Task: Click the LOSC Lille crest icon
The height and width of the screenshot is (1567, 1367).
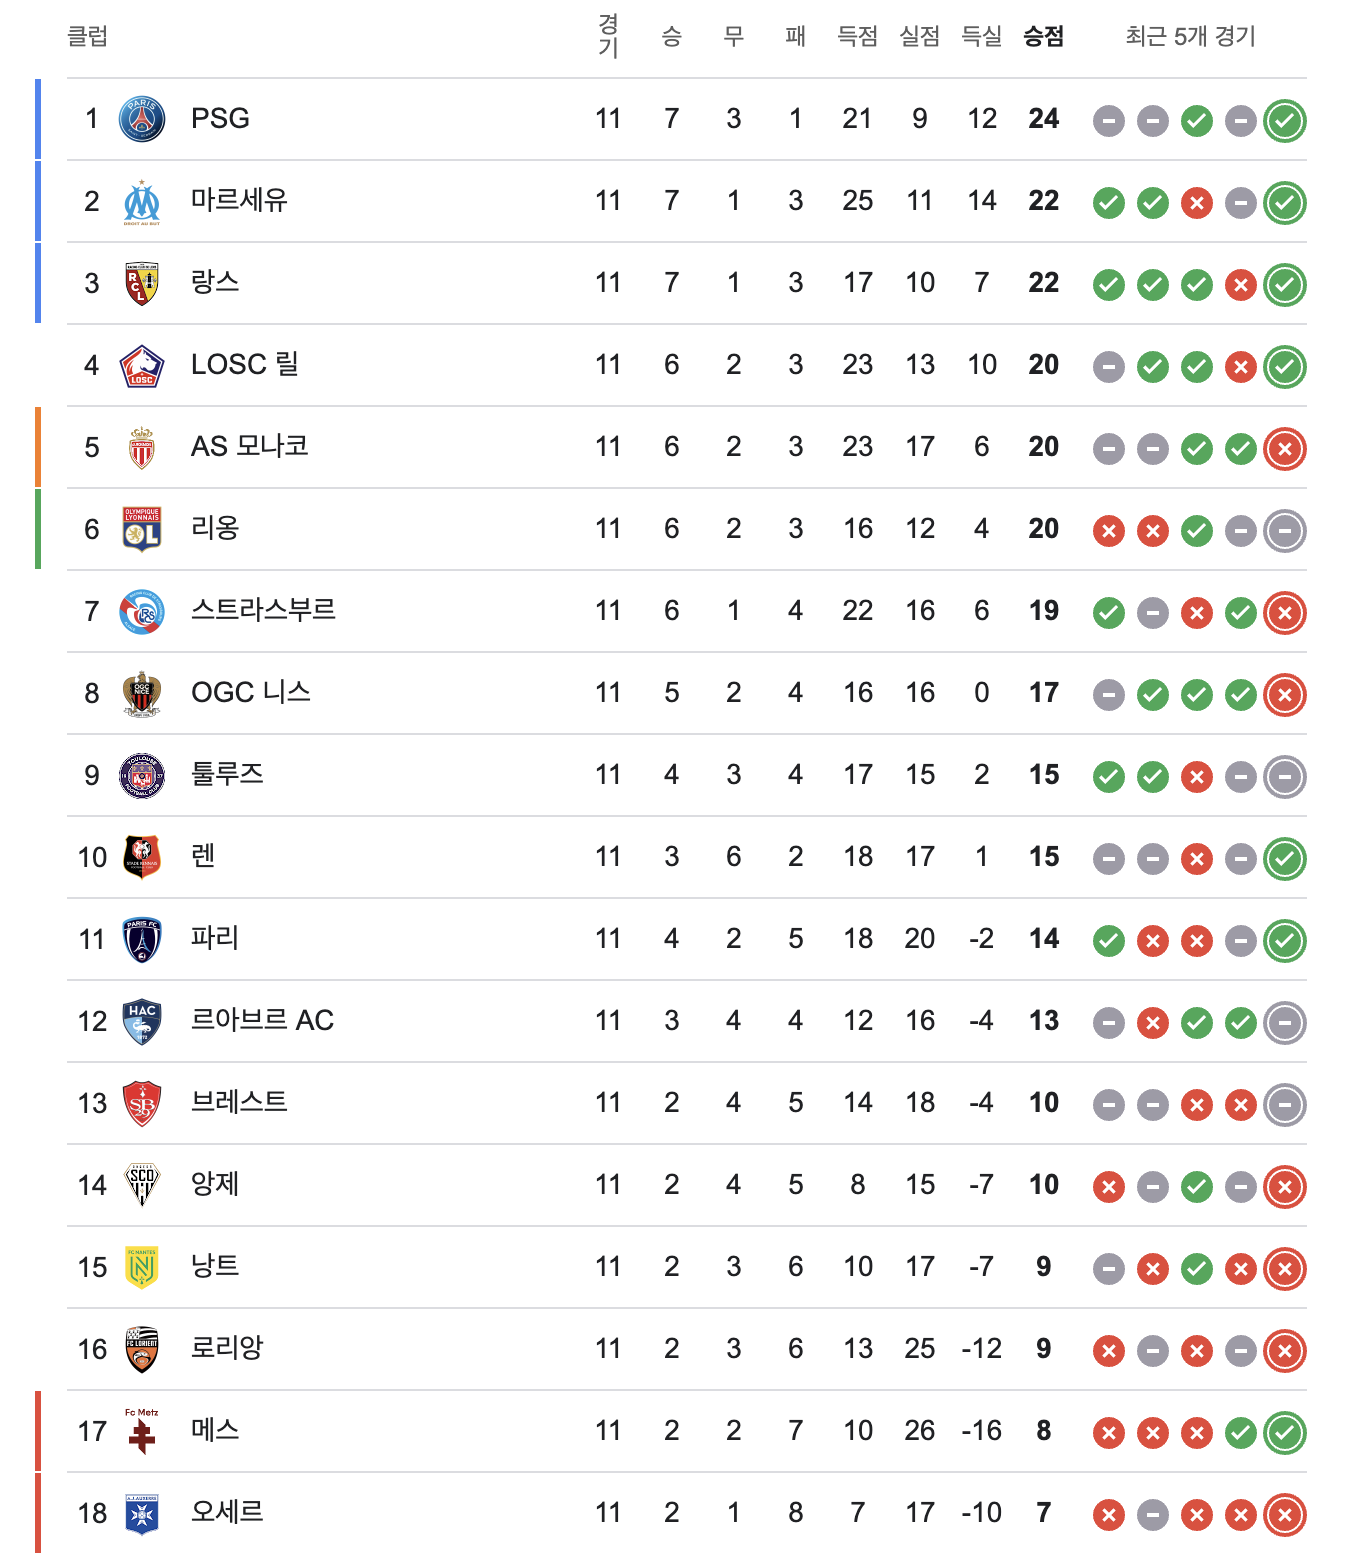Action: 142,366
